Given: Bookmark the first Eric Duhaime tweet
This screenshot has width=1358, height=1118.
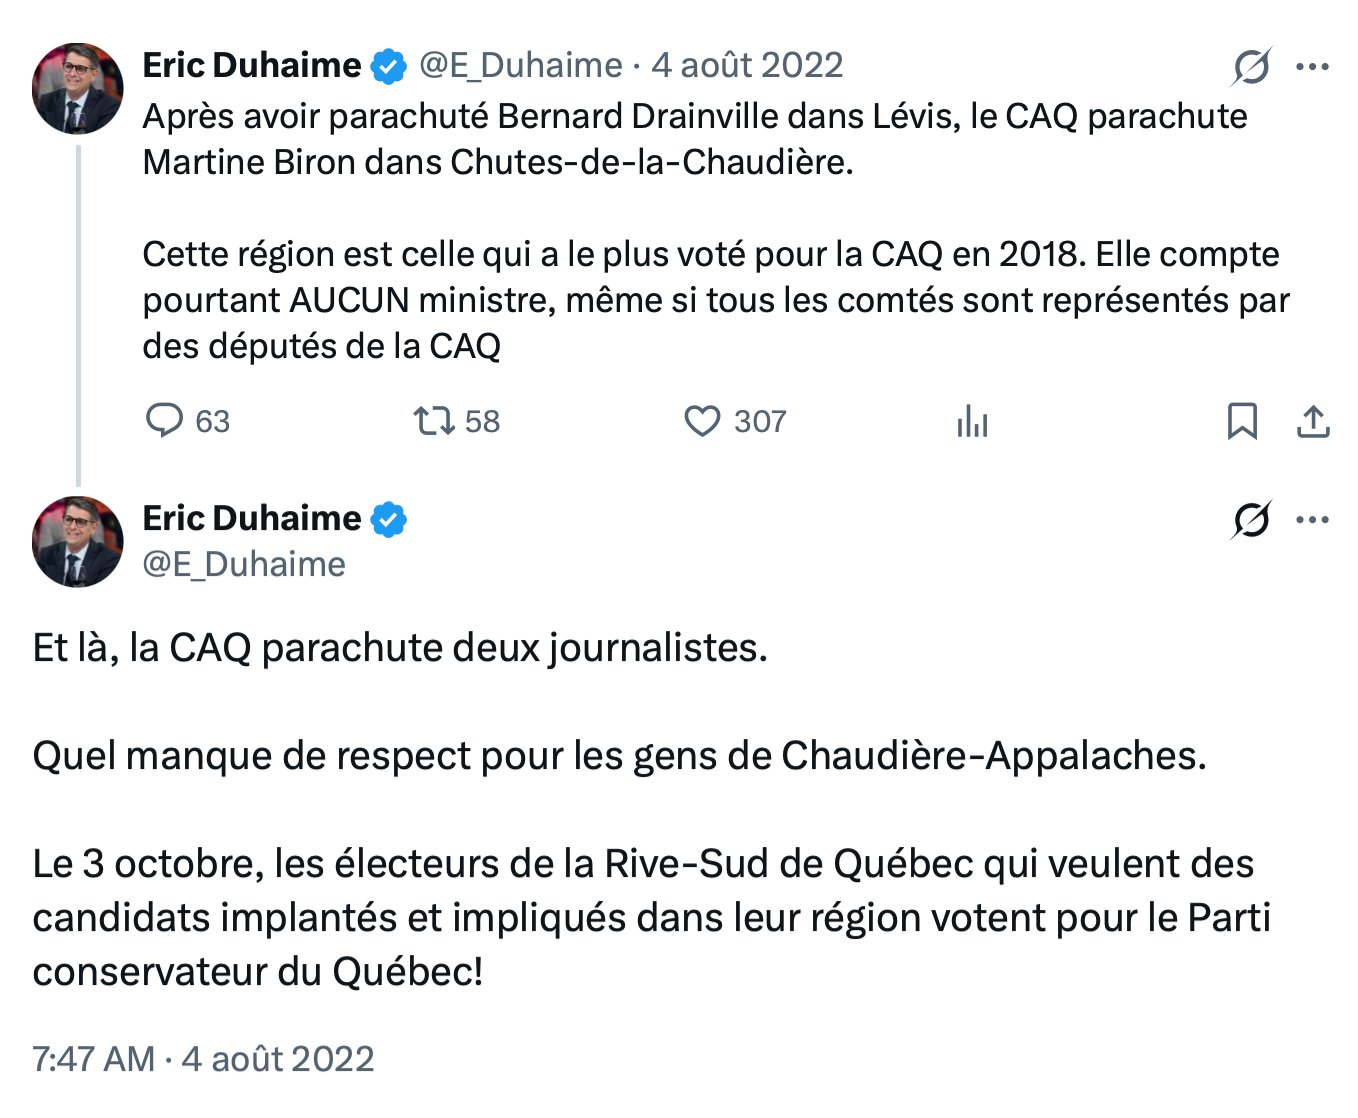Looking at the screenshot, I should [1242, 421].
